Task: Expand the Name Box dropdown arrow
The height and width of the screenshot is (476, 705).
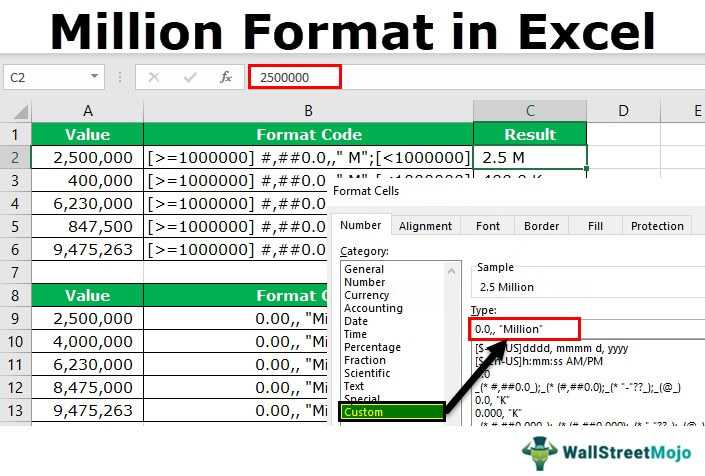Action: (x=94, y=76)
